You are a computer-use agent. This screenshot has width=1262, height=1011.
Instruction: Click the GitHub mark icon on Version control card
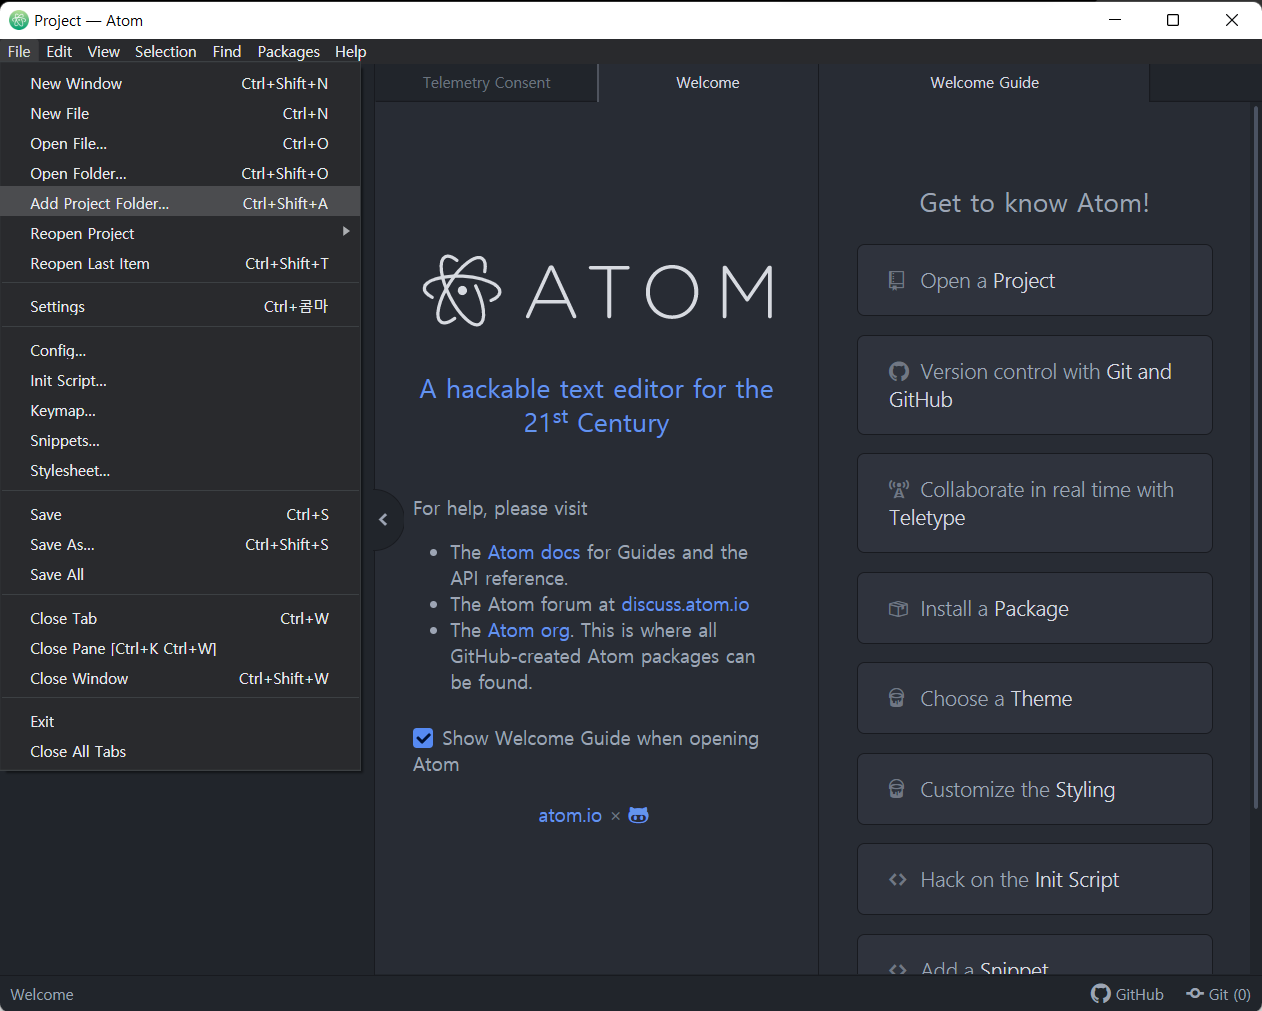pyautogui.click(x=899, y=372)
